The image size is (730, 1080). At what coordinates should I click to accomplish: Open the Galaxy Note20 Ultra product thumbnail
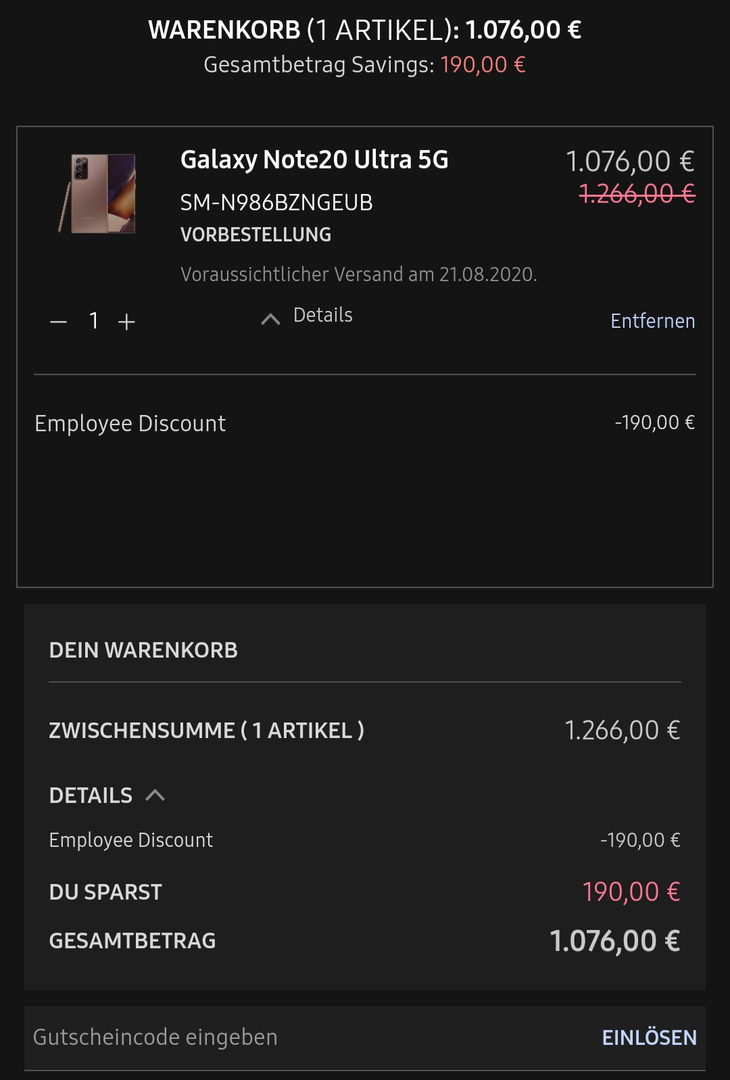click(x=96, y=193)
